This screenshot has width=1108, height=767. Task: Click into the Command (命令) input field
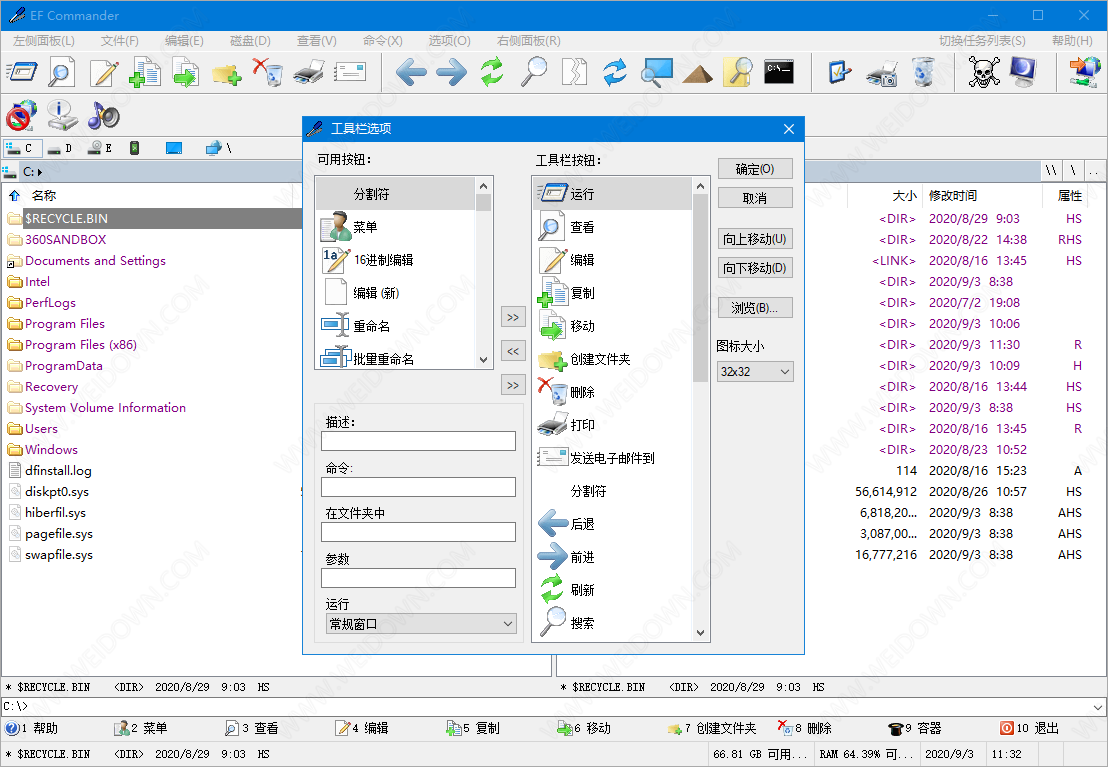(418, 487)
